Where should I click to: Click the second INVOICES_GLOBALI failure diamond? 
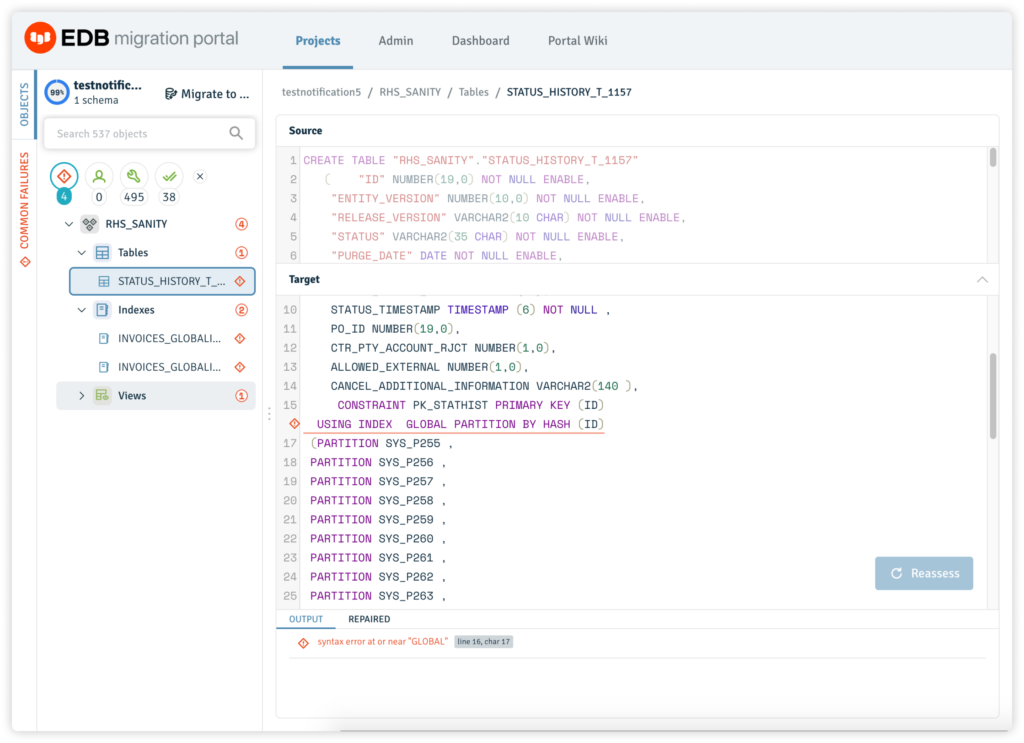click(x=240, y=367)
